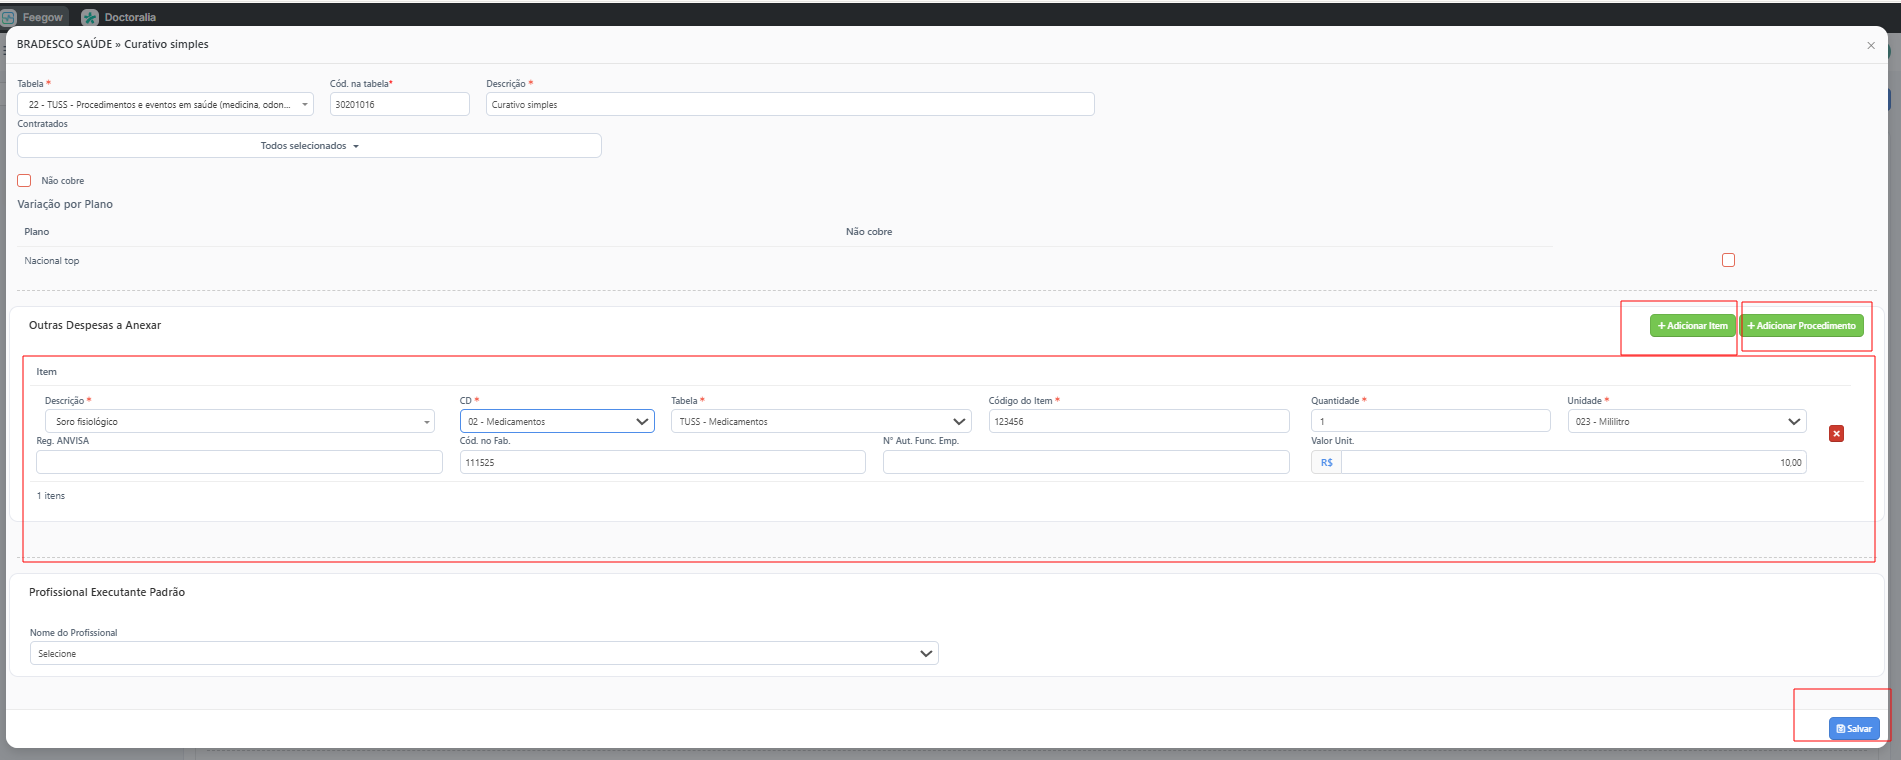
Task: Click the Valor Unit. field 10,00
Action: 1574,462
